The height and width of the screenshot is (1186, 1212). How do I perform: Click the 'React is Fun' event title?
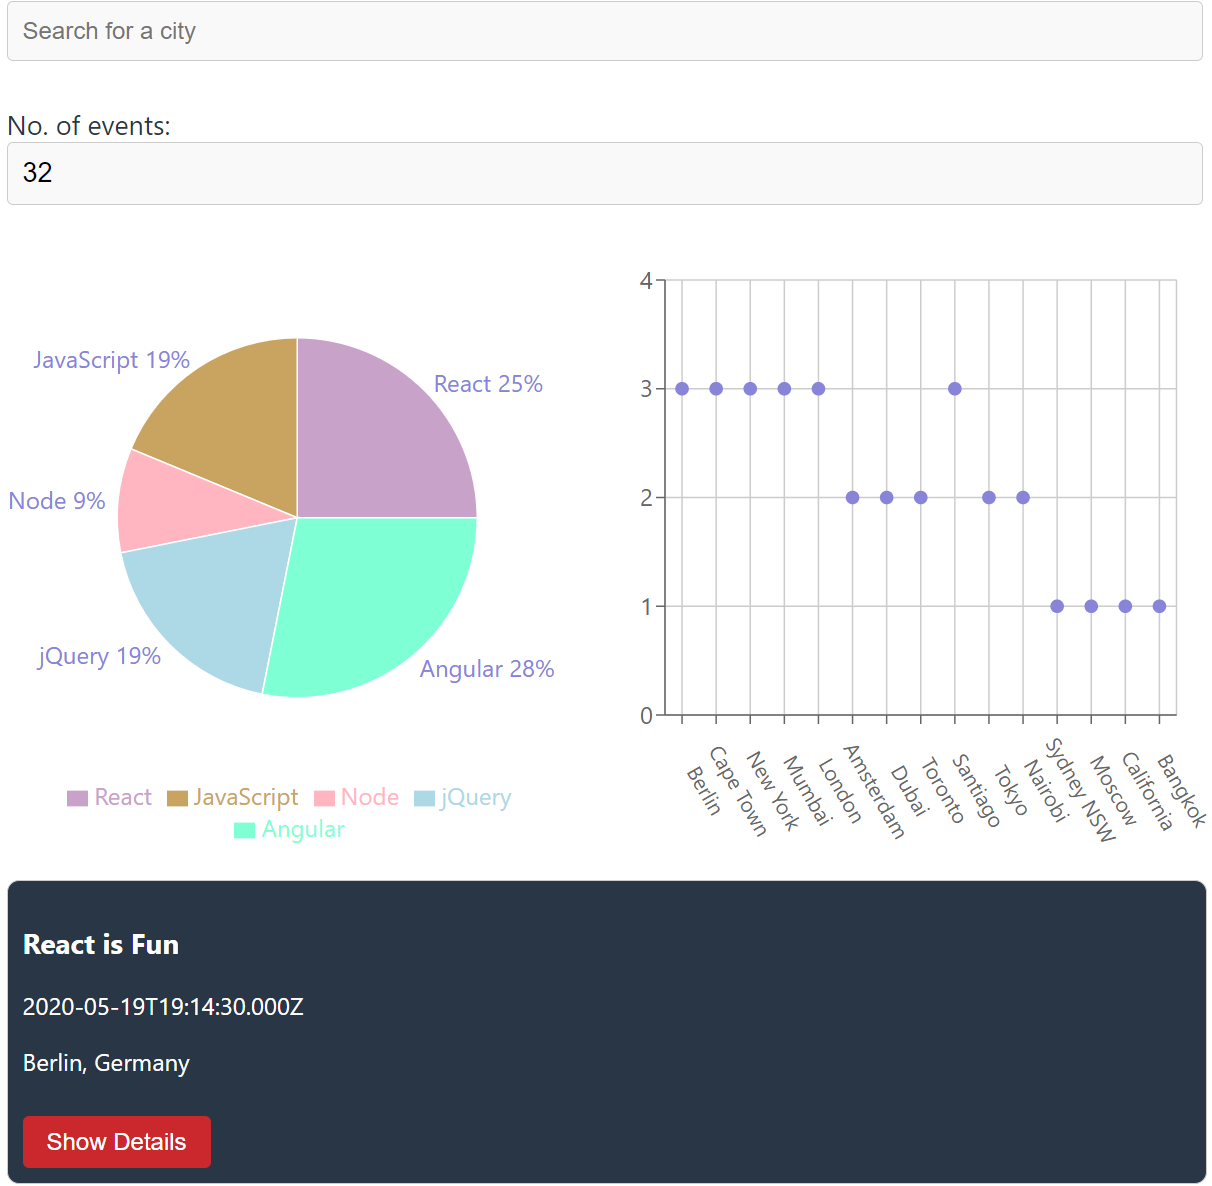click(100, 944)
